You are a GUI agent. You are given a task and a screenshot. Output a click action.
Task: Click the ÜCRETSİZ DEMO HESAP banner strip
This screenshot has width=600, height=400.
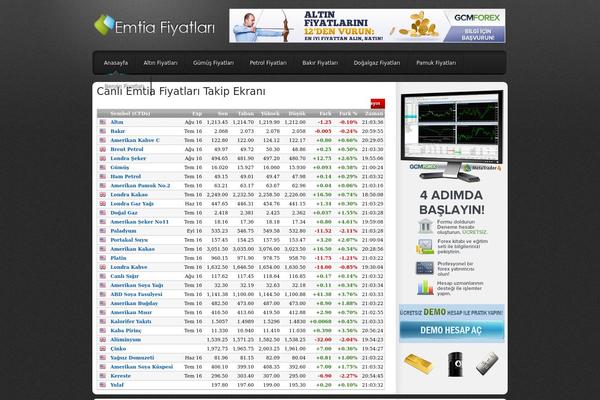pyautogui.click(x=452, y=312)
